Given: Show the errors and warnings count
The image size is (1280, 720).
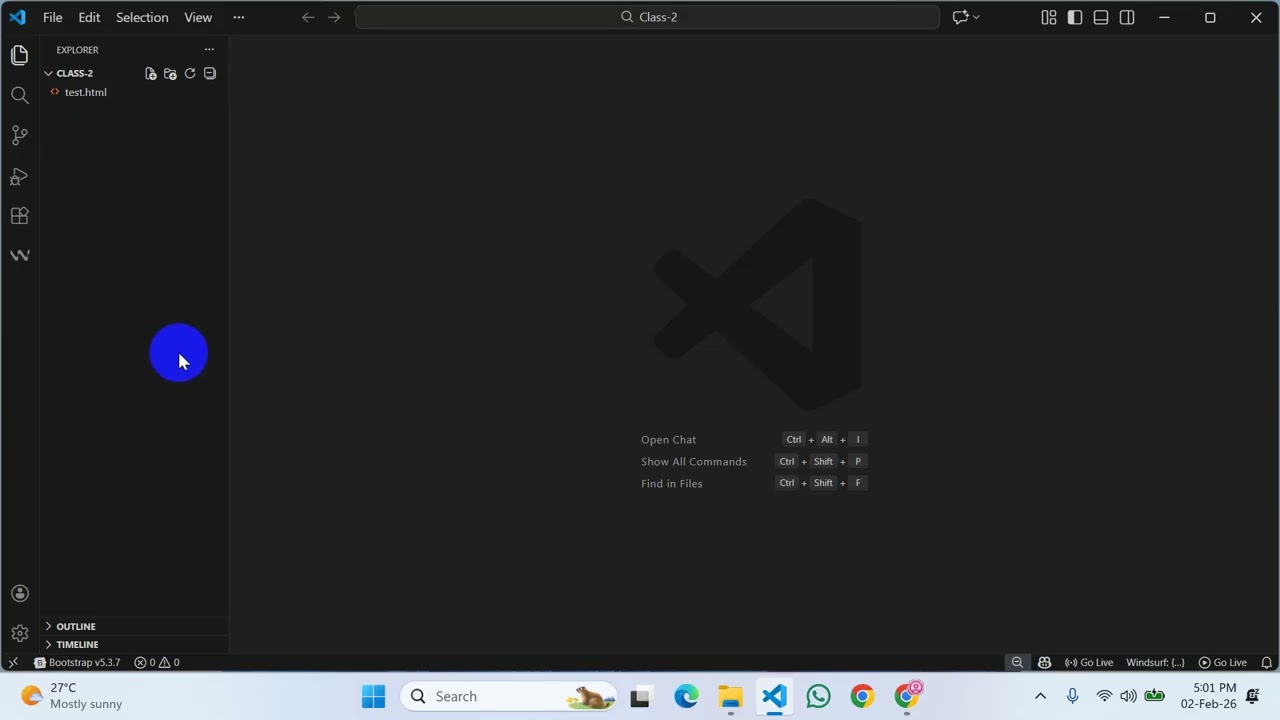Looking at the screenshot, I should 157,662.
